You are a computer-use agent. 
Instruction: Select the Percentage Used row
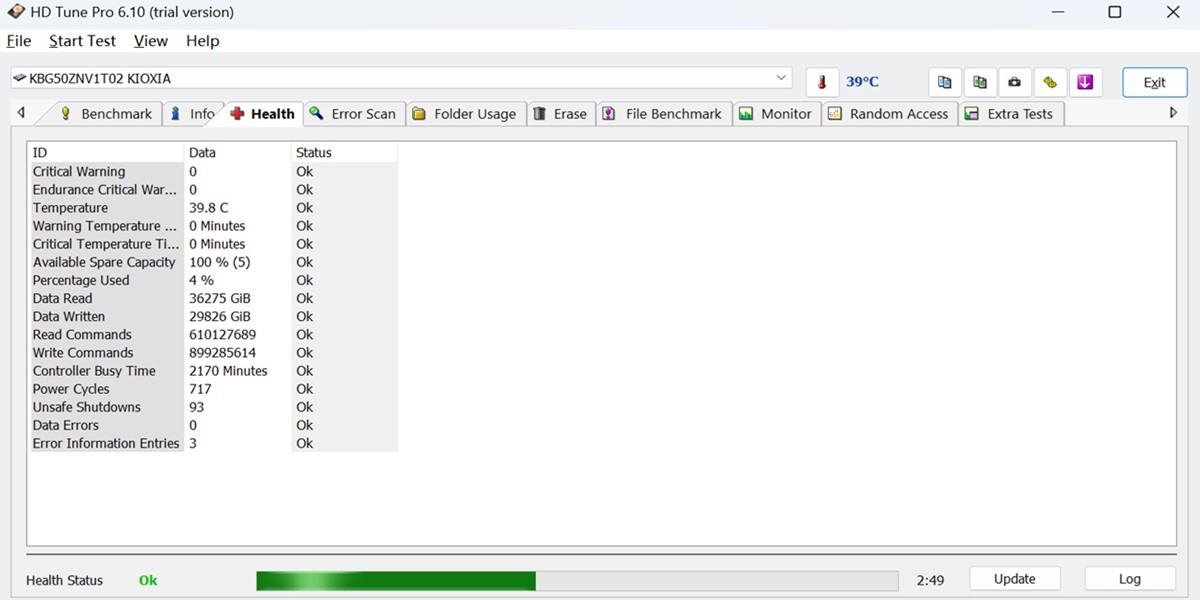pyautogui.click(x=81, y=280)
